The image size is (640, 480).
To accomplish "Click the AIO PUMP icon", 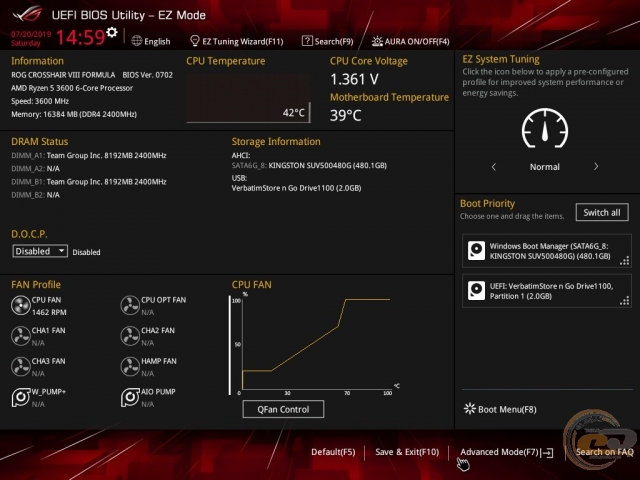I will pyautogui.click(x=130, y=397).
